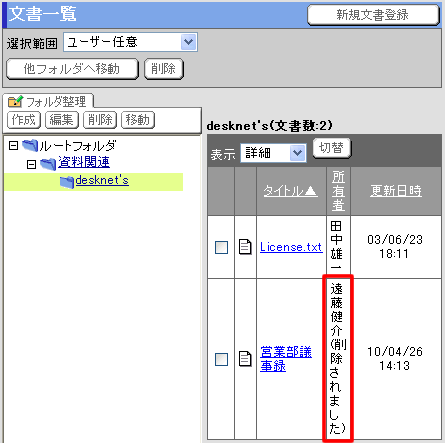Image resolution: width=445 pixels, height=443 pixels.
Task: Tick the checkbox for 営業部議事録
Action: pos(222,359)
